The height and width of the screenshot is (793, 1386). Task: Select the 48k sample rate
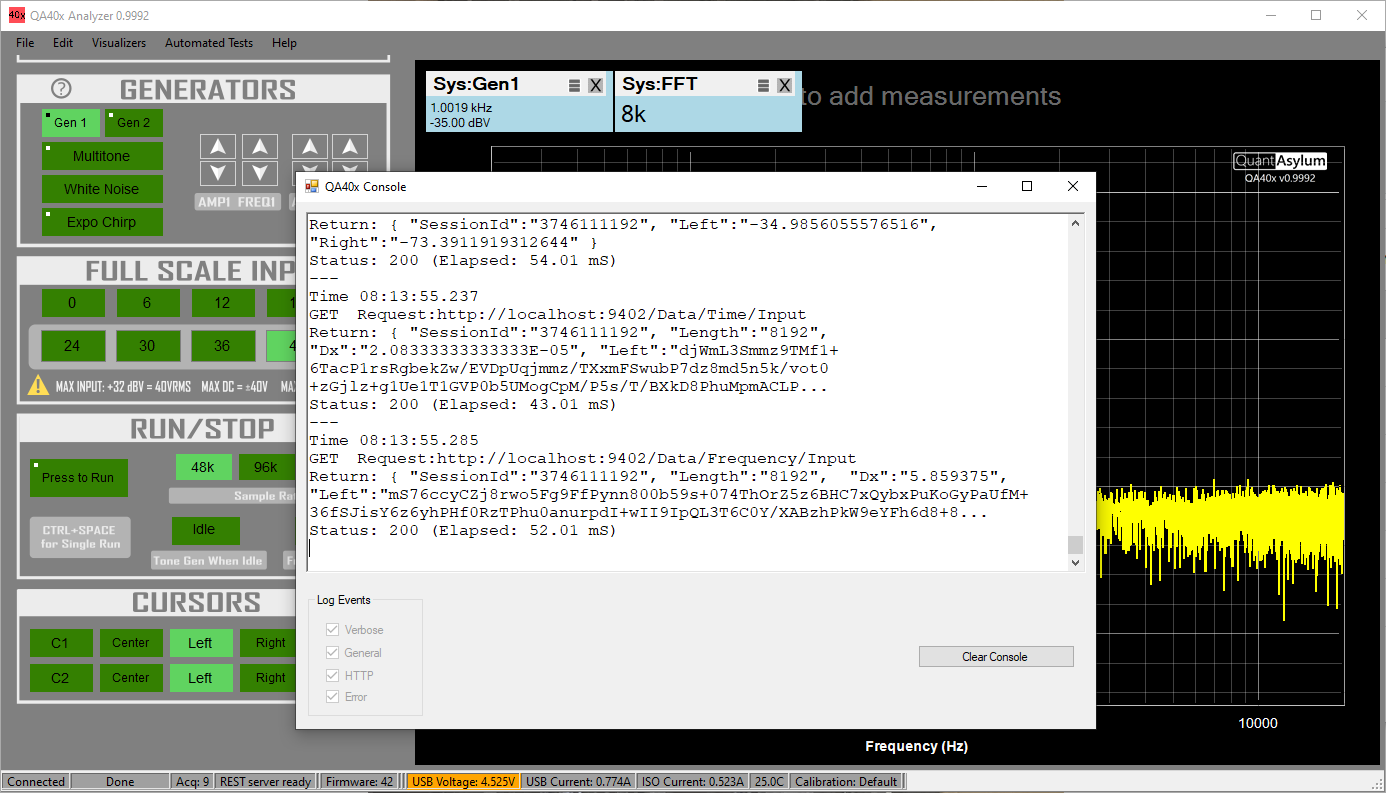tap(203, 467)
